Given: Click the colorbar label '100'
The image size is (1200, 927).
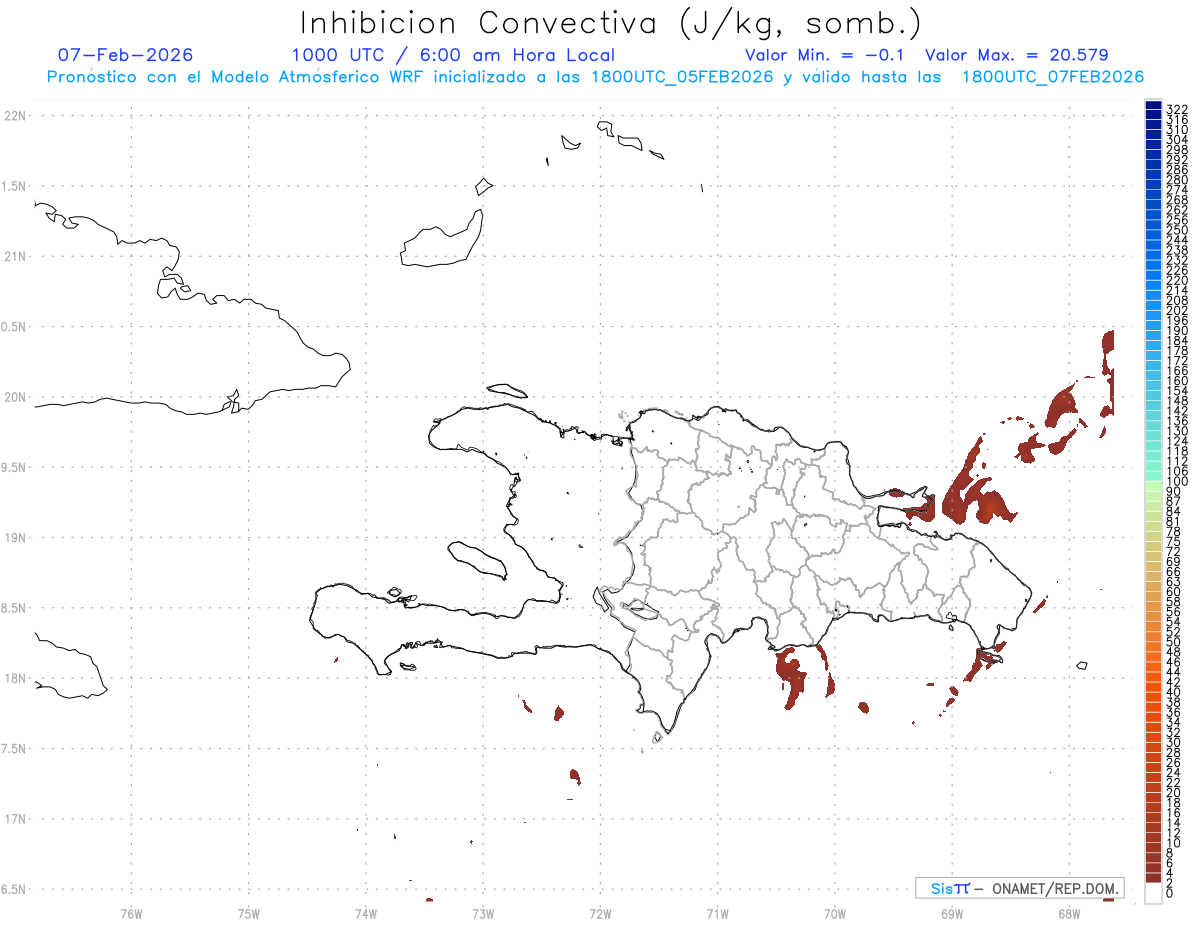Looking at the screenshot, I should [x=1176, y=482].
